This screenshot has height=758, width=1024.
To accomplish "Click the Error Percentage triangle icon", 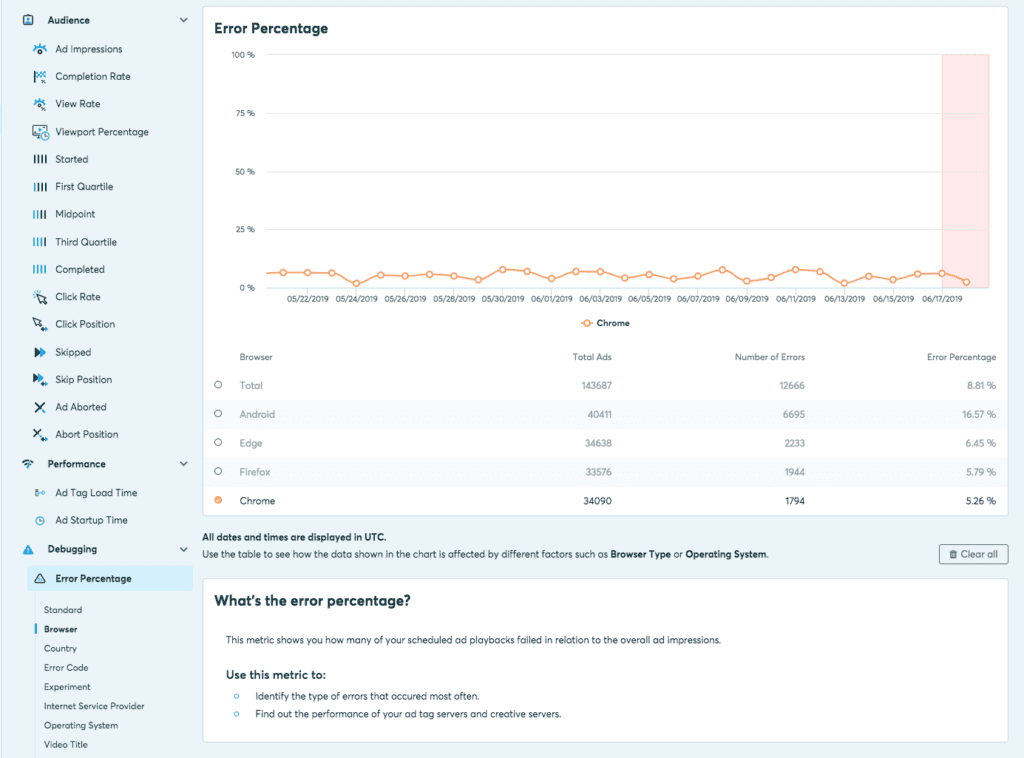I will pos(40,578).
